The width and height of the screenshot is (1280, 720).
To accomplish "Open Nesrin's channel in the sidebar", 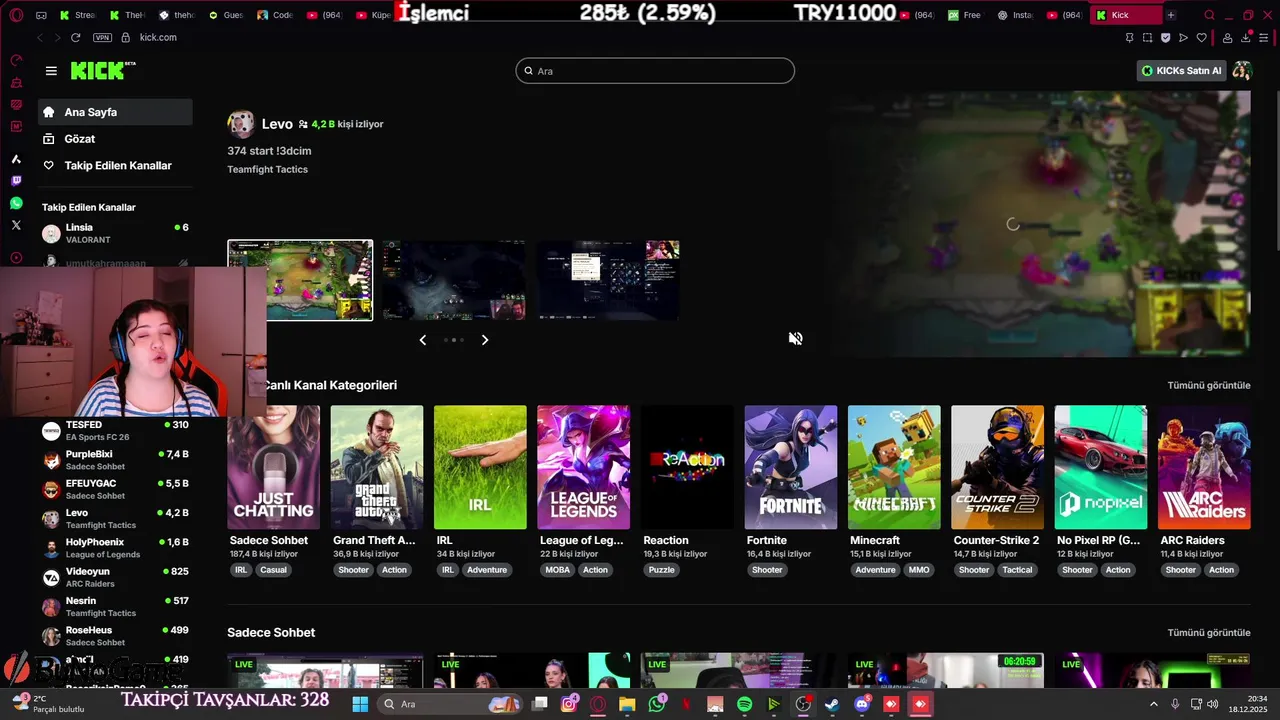I will click(115, 607).
